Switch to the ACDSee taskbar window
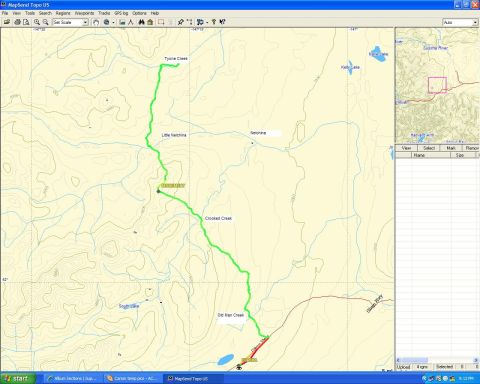 [132, 378]
